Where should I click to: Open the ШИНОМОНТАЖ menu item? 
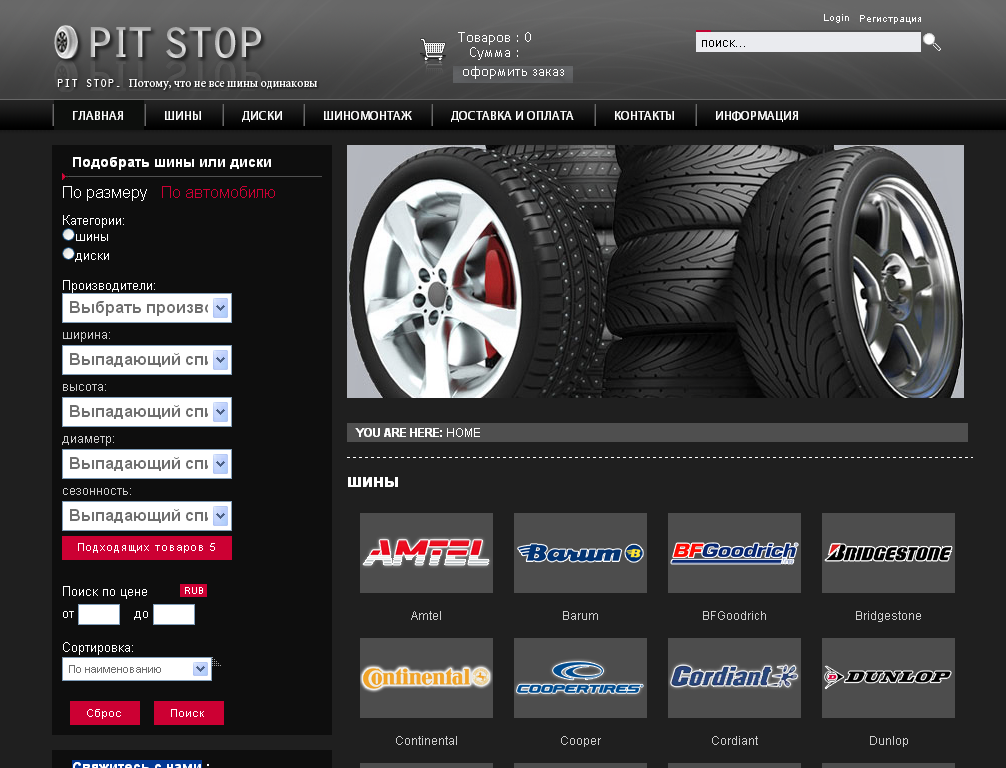coord(367,116)
